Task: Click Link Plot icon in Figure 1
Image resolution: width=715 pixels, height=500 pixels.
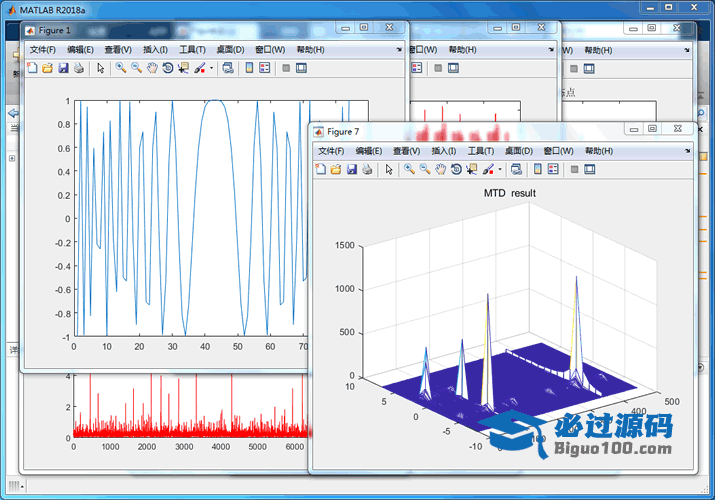Action: click(228, 68)
